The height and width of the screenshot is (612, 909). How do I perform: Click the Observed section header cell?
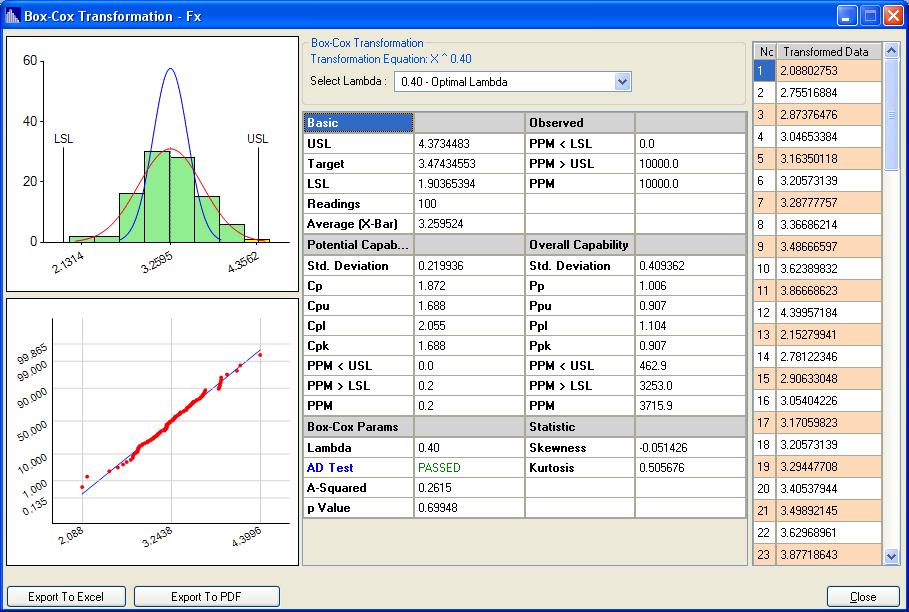click(x=579, y=123)
